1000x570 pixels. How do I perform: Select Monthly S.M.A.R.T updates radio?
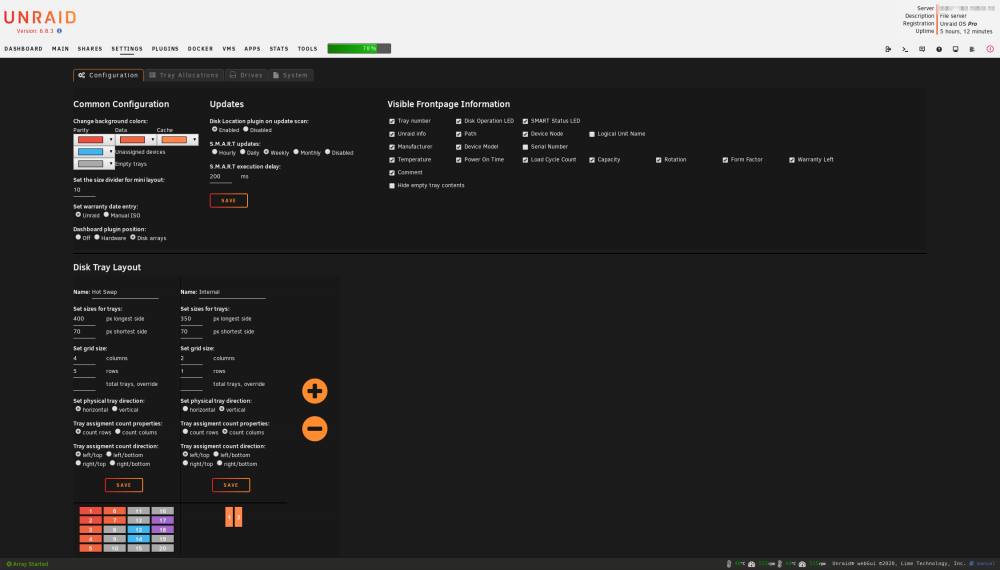pos(296,152)
